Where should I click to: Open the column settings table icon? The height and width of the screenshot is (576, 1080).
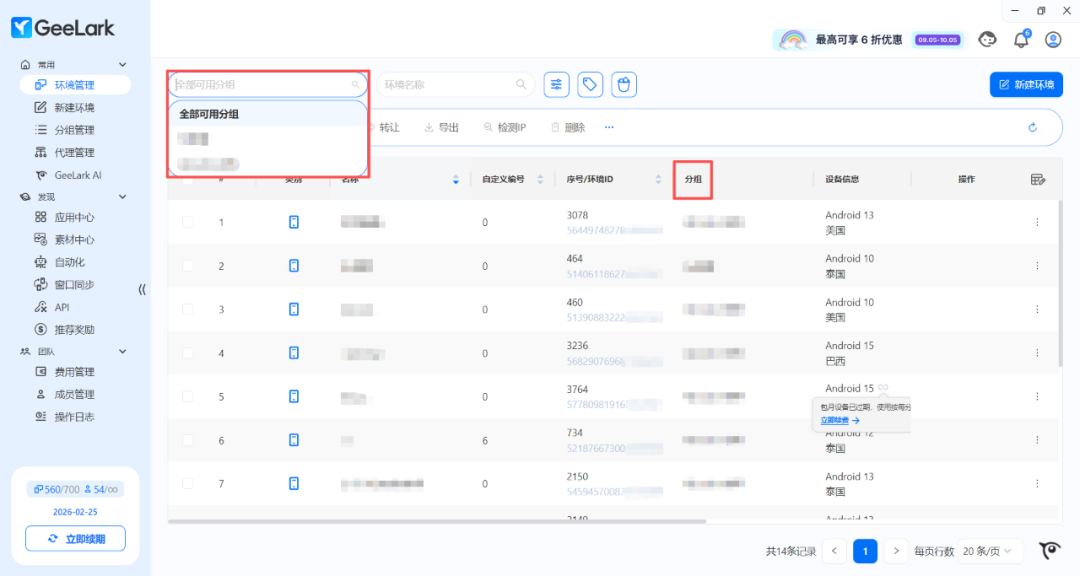(x=1037, y=179)
